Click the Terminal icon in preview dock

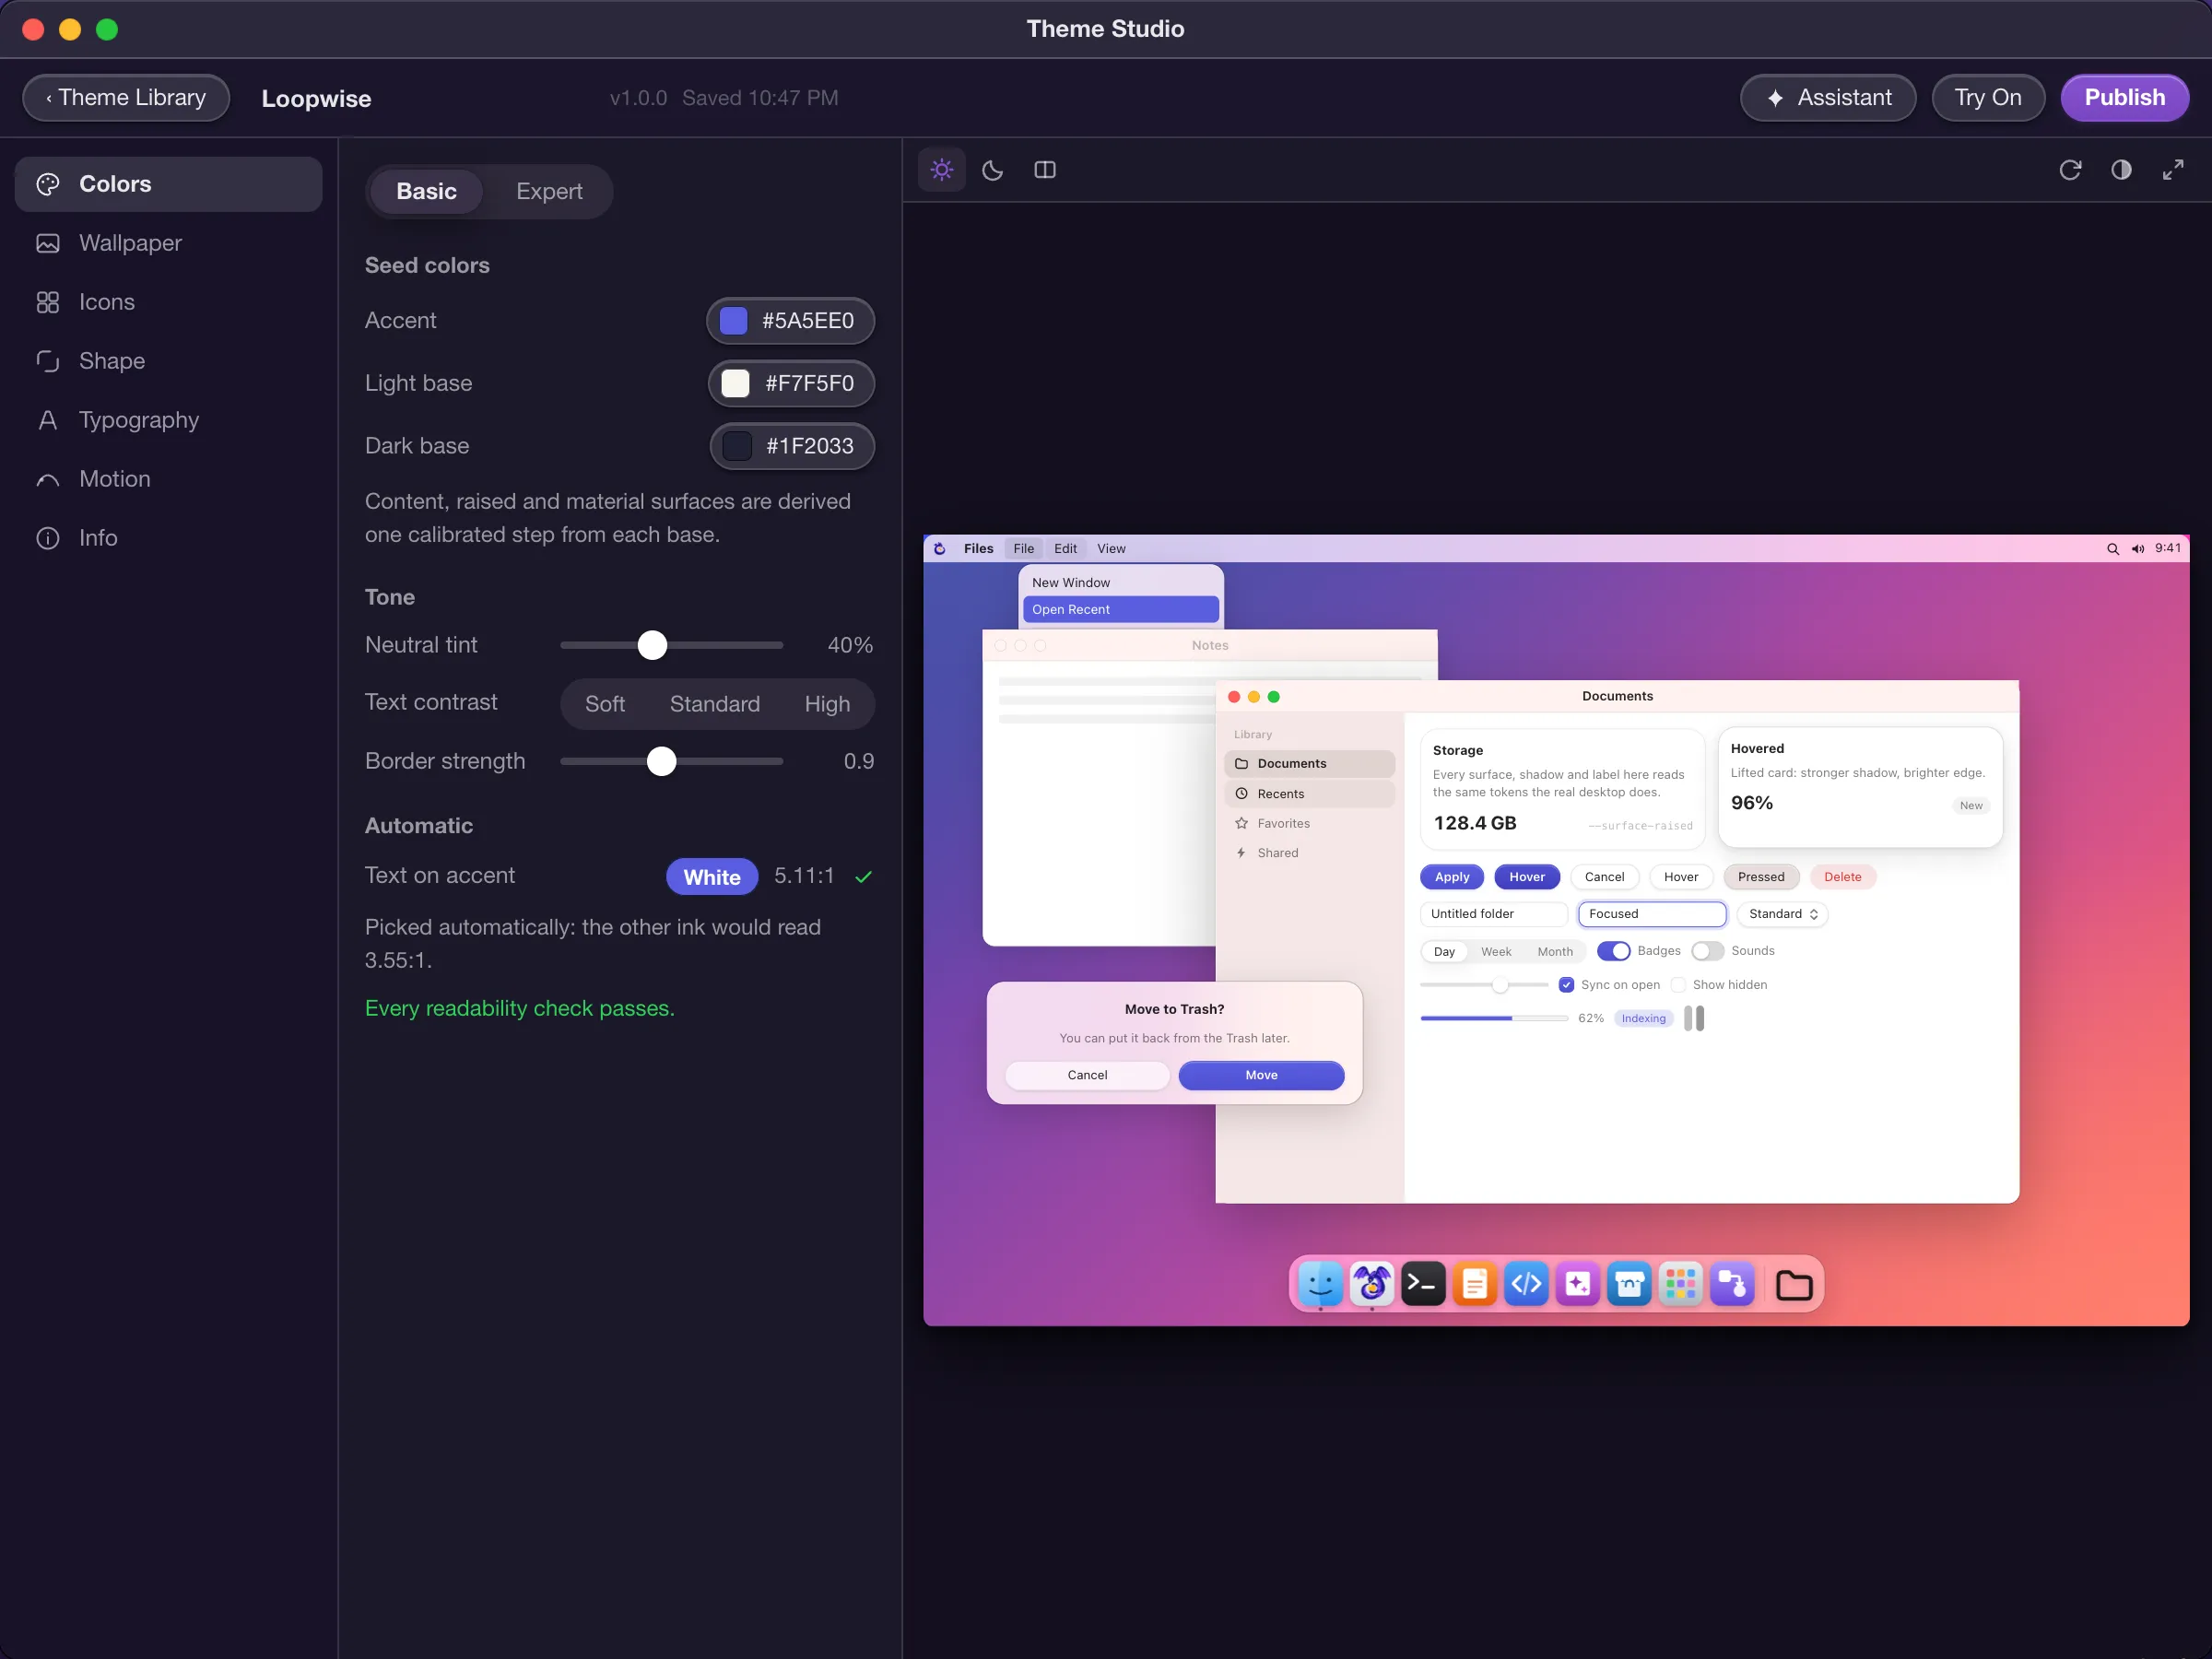[x=1423, y=1283]
